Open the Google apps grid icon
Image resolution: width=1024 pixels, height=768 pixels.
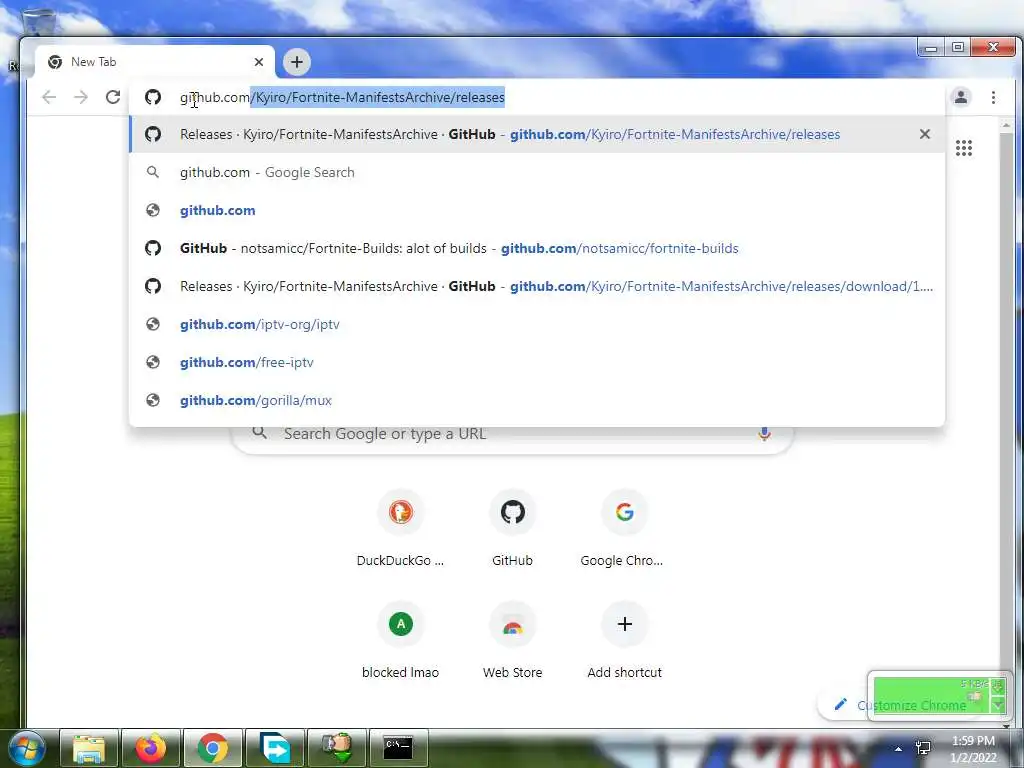(x=964, y=148)
